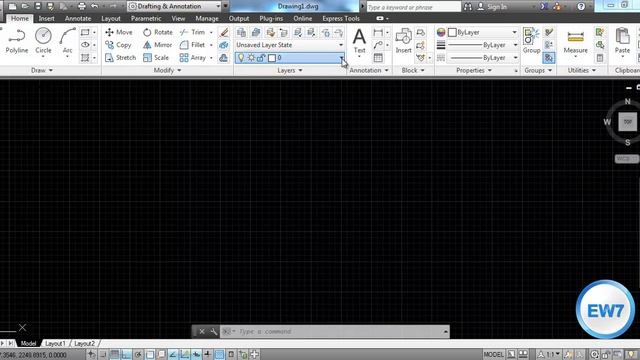This screenshot has height=360, width=640.
Task: Click the Paste clipboard tool
Action: [622, 41]
